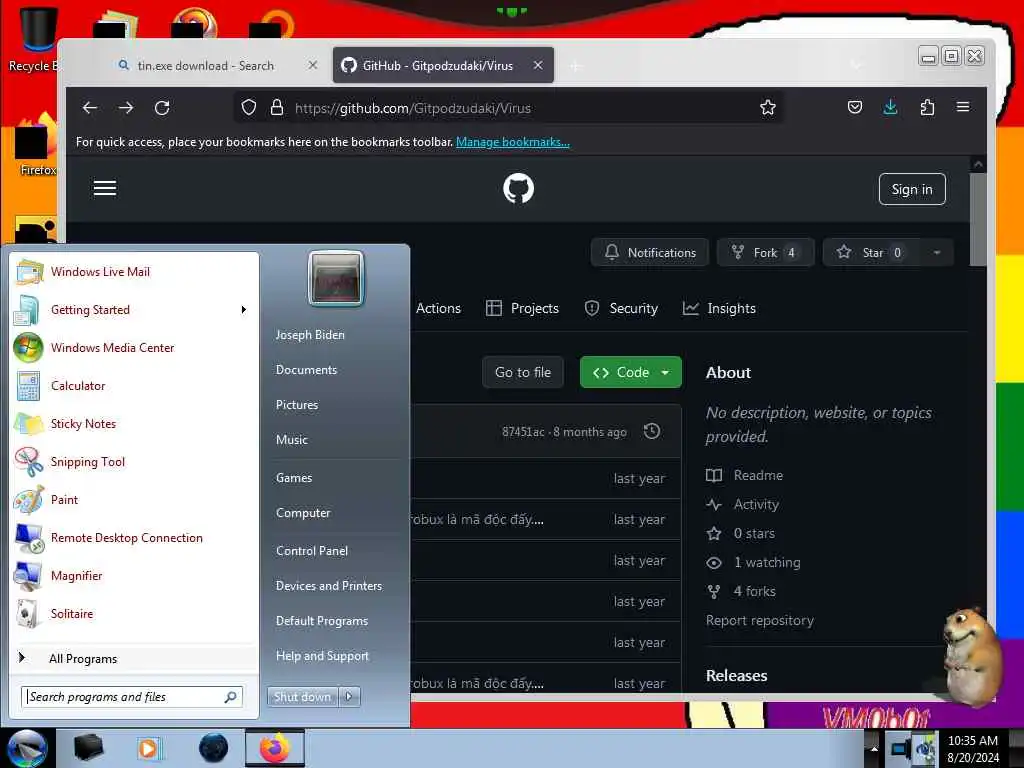
Task: Open the Star lists dropdown arrow
Action: [x=936, y=253]
